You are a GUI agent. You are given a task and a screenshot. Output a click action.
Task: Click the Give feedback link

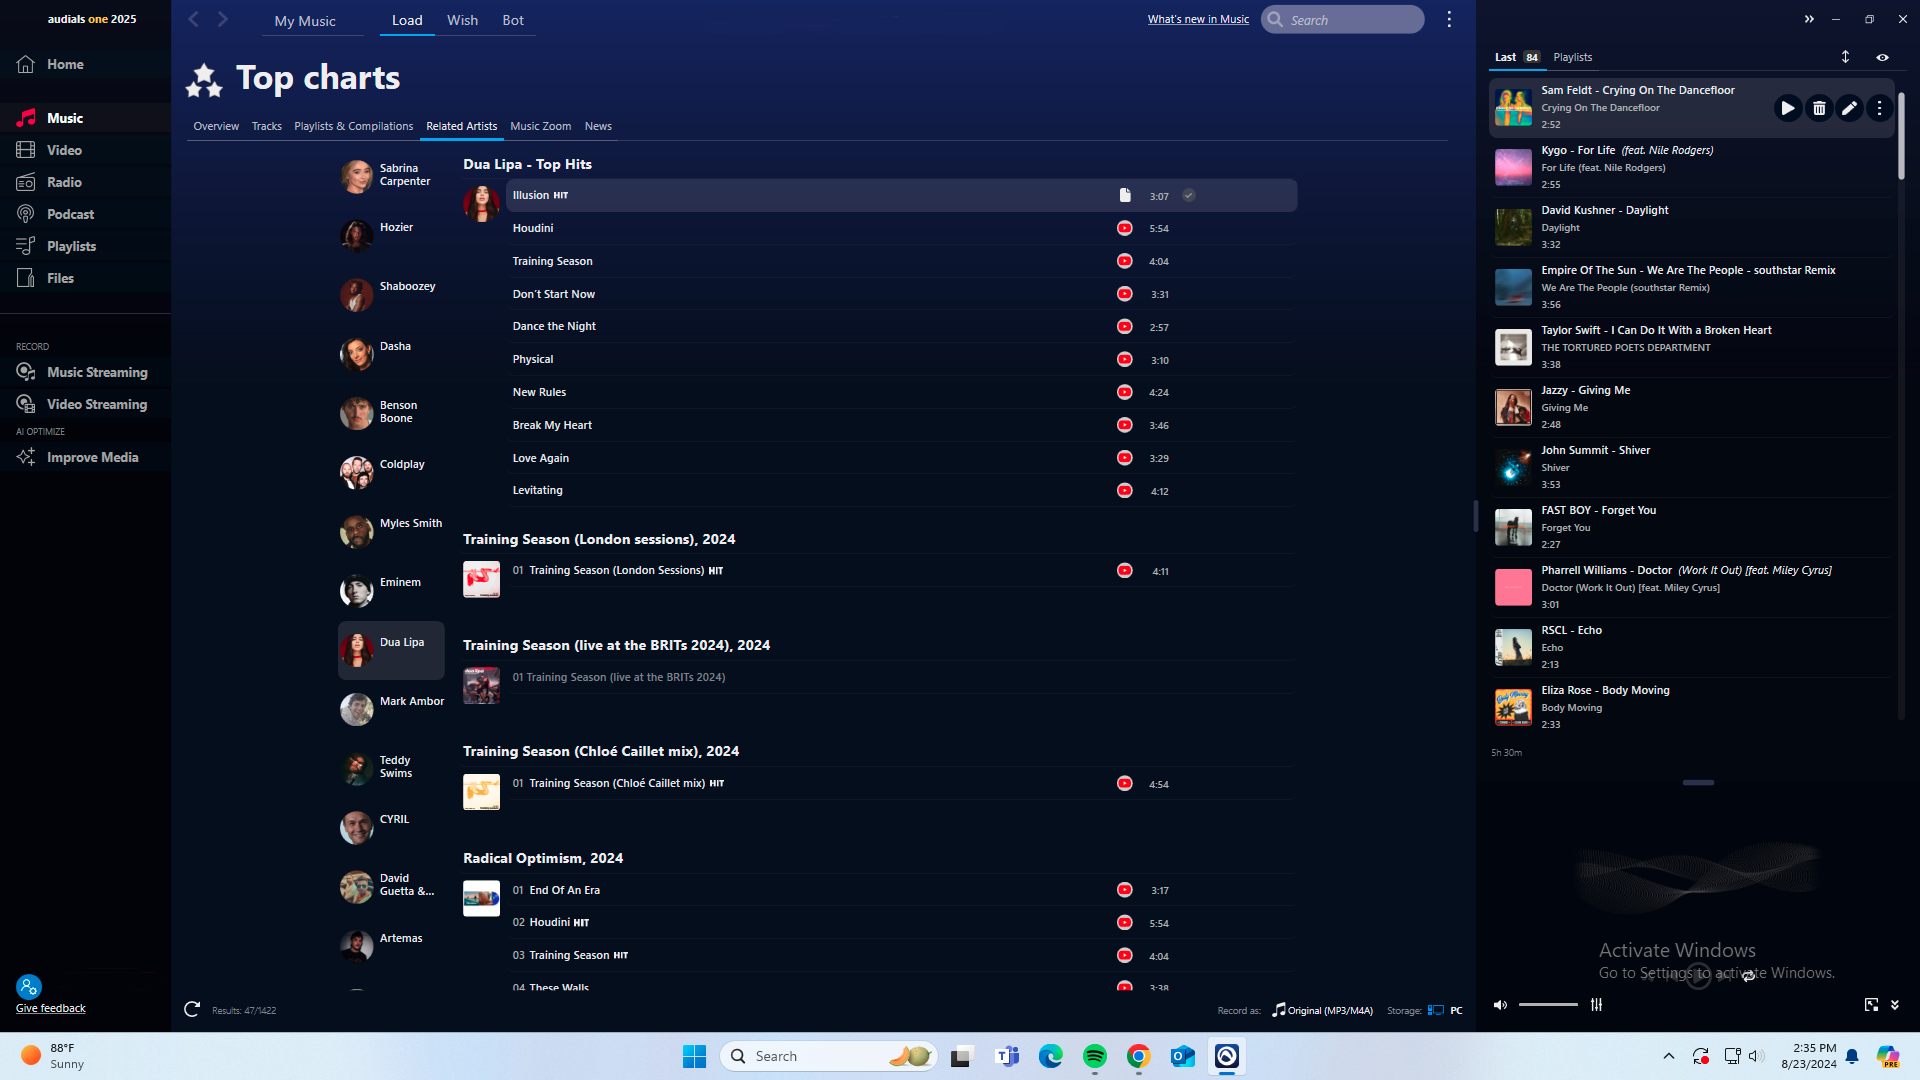pos(50,1008)
